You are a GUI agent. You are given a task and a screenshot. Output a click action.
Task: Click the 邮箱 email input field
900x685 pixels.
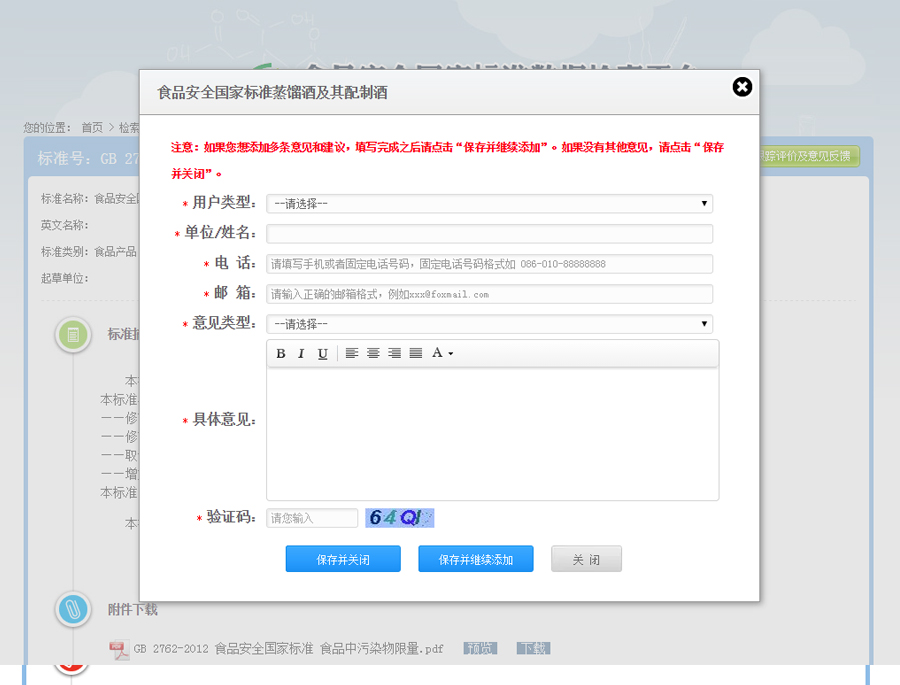(489, 294)
